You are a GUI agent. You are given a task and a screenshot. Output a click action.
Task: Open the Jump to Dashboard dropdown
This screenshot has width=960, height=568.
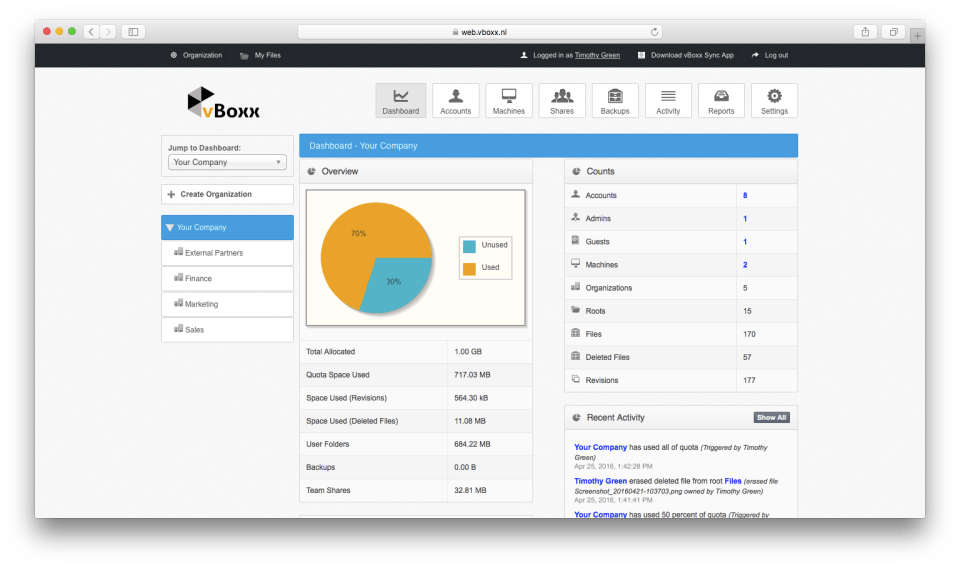[227, 162]
